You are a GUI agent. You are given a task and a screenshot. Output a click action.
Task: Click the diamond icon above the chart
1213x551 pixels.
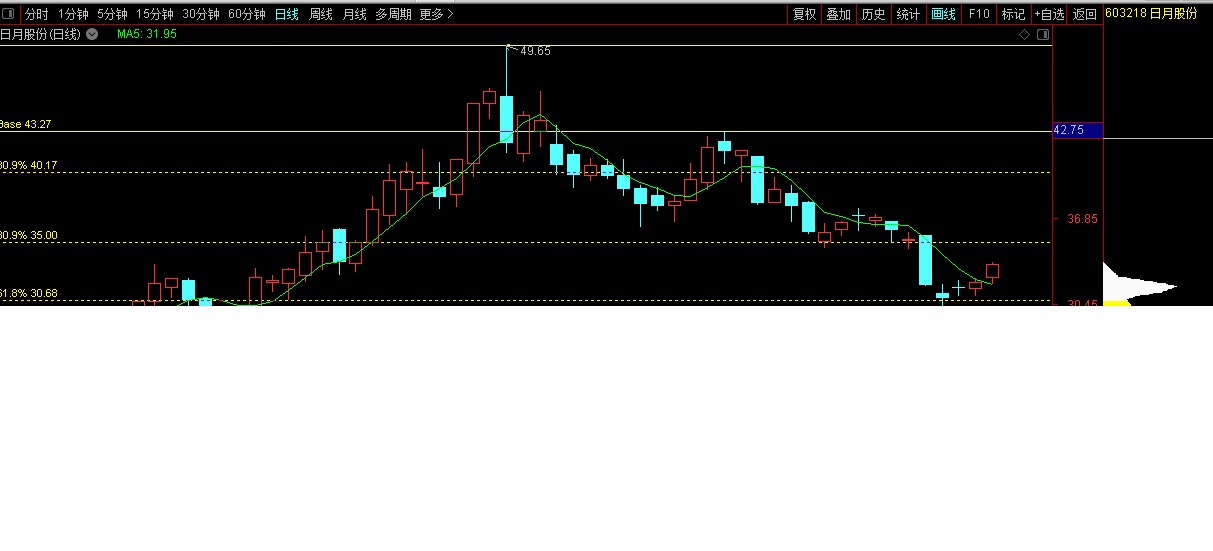[1024, 34]
